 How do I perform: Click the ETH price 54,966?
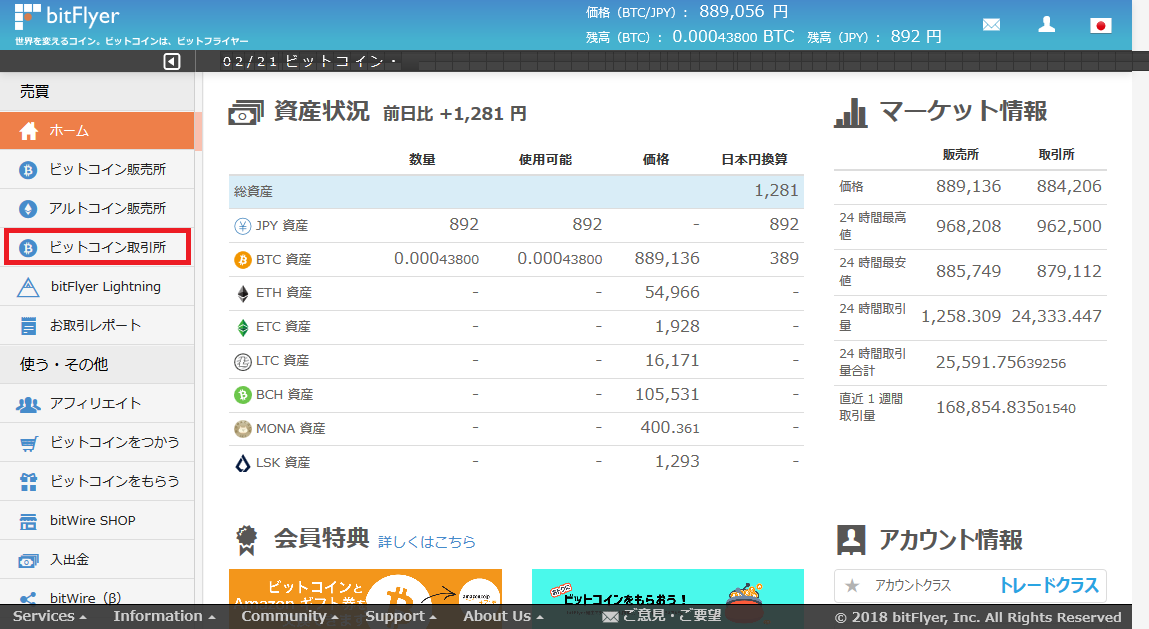[672, 293]
